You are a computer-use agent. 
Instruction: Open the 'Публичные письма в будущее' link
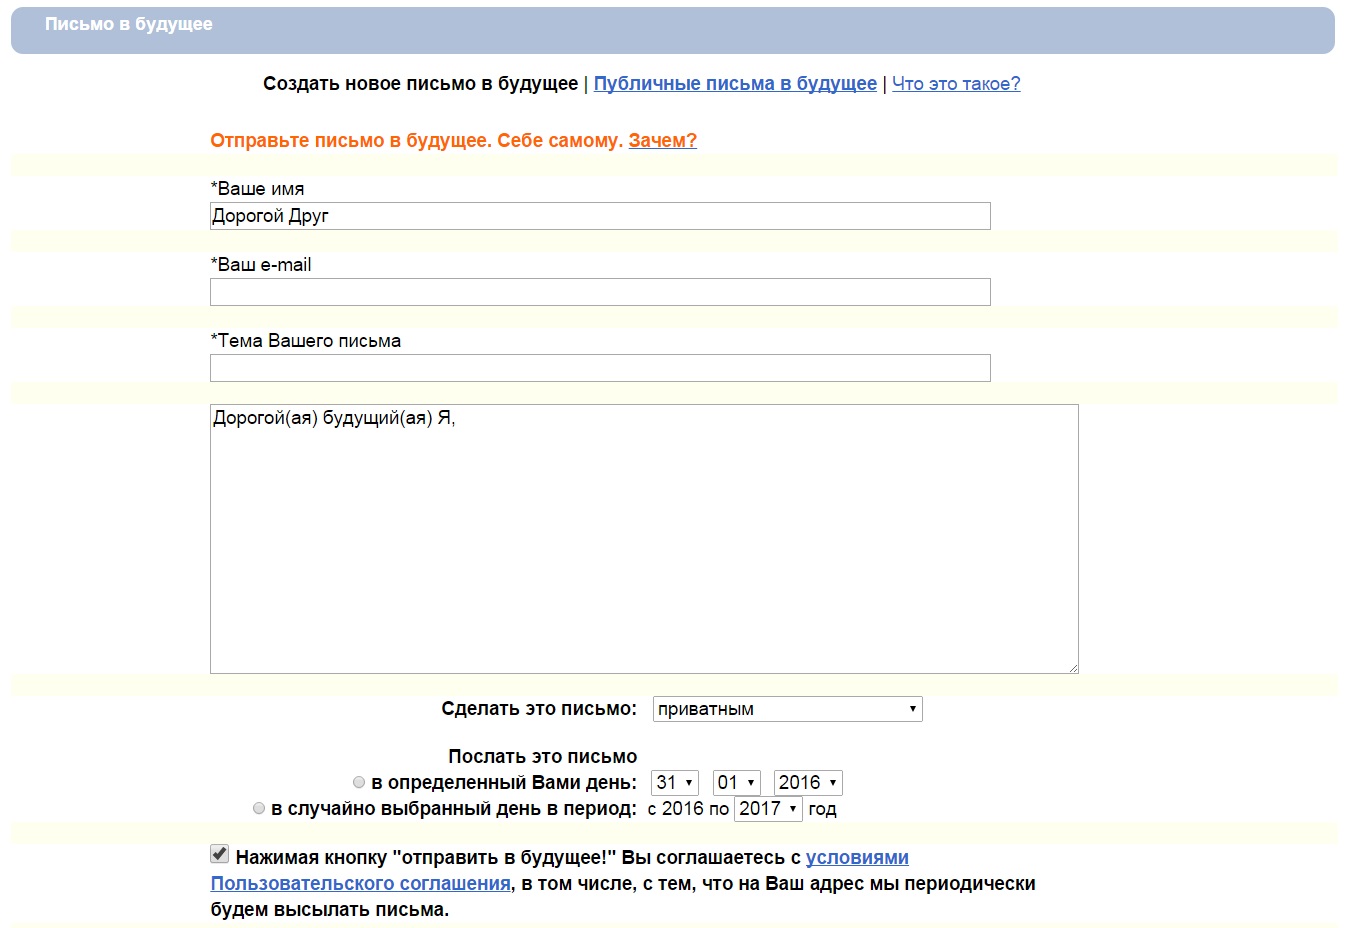(x=735, y=84)
